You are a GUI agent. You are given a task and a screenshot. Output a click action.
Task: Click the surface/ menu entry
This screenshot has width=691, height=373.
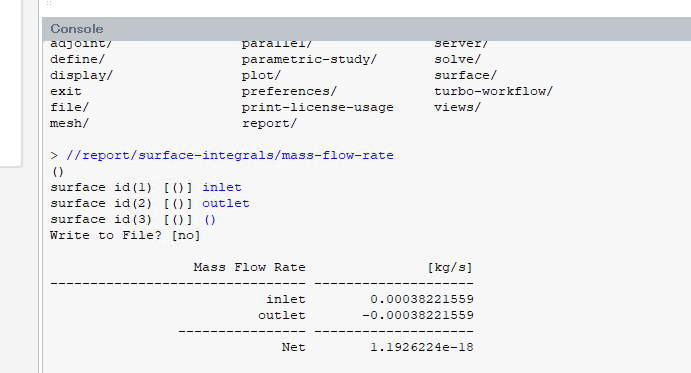pos(465,75)
